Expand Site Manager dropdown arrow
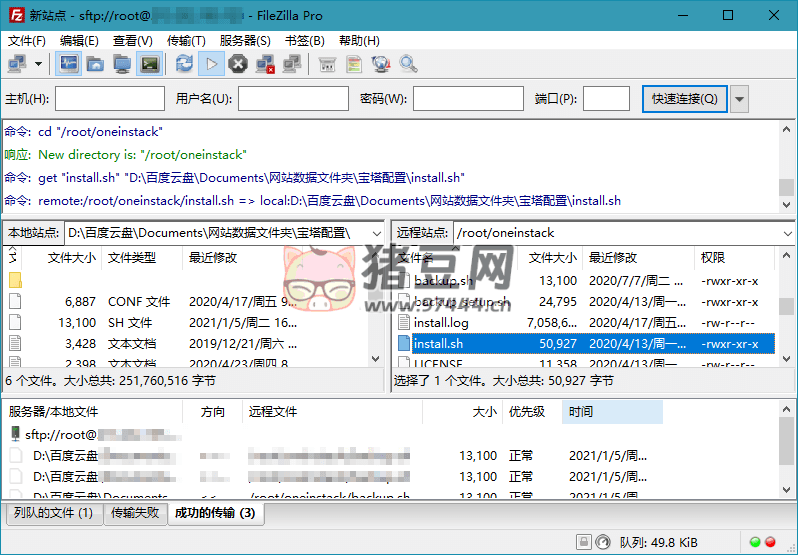 point(39,64)
